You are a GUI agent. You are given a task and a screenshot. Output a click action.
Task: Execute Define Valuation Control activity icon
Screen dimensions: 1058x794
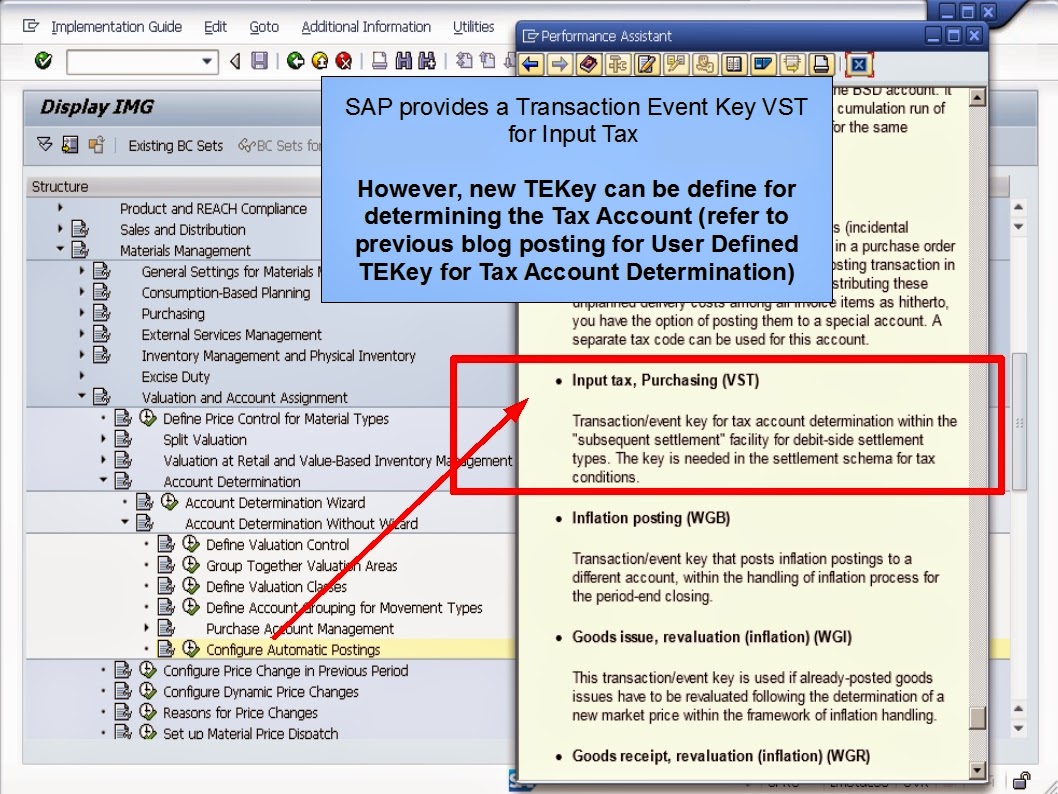[191, 544]
